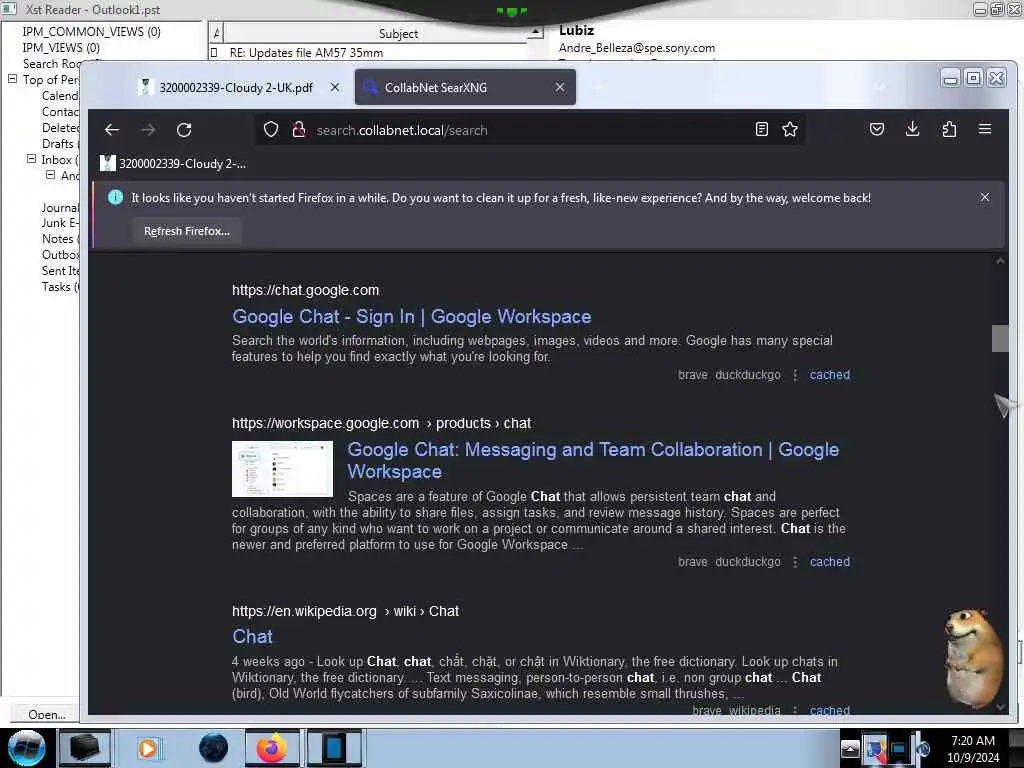Open Firefox downloads panel
The width and height of the screenshot is (1024, 768).
tap(913, 129)
